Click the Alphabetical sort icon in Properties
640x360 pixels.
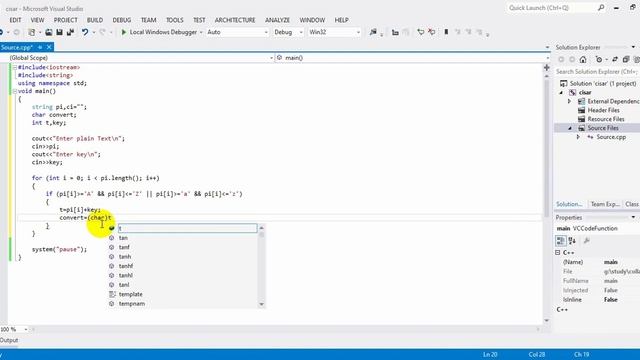(x=572, y=241)
